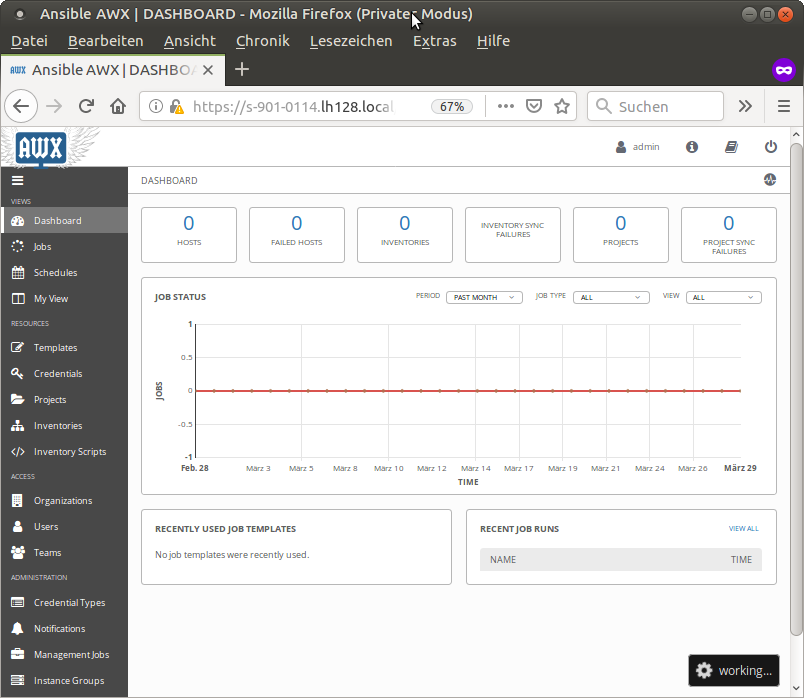The width and height of the screenshot is (804, 698).
Task: Open the Ansicht menu
Action: pos(190,41)
